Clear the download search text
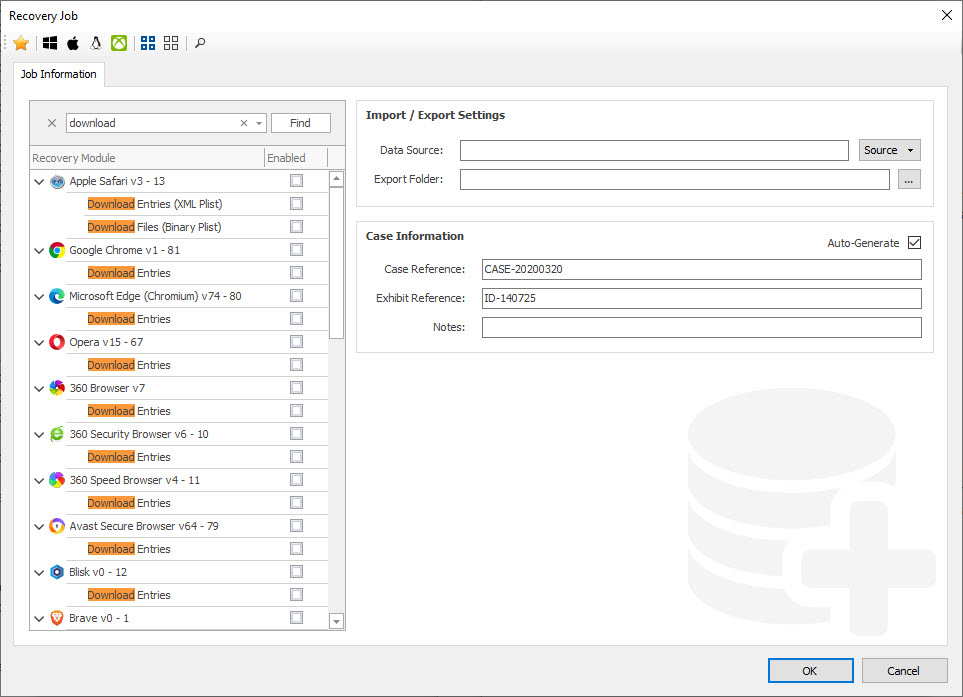Viewport: 963px width, 697px height. point(244,123)
